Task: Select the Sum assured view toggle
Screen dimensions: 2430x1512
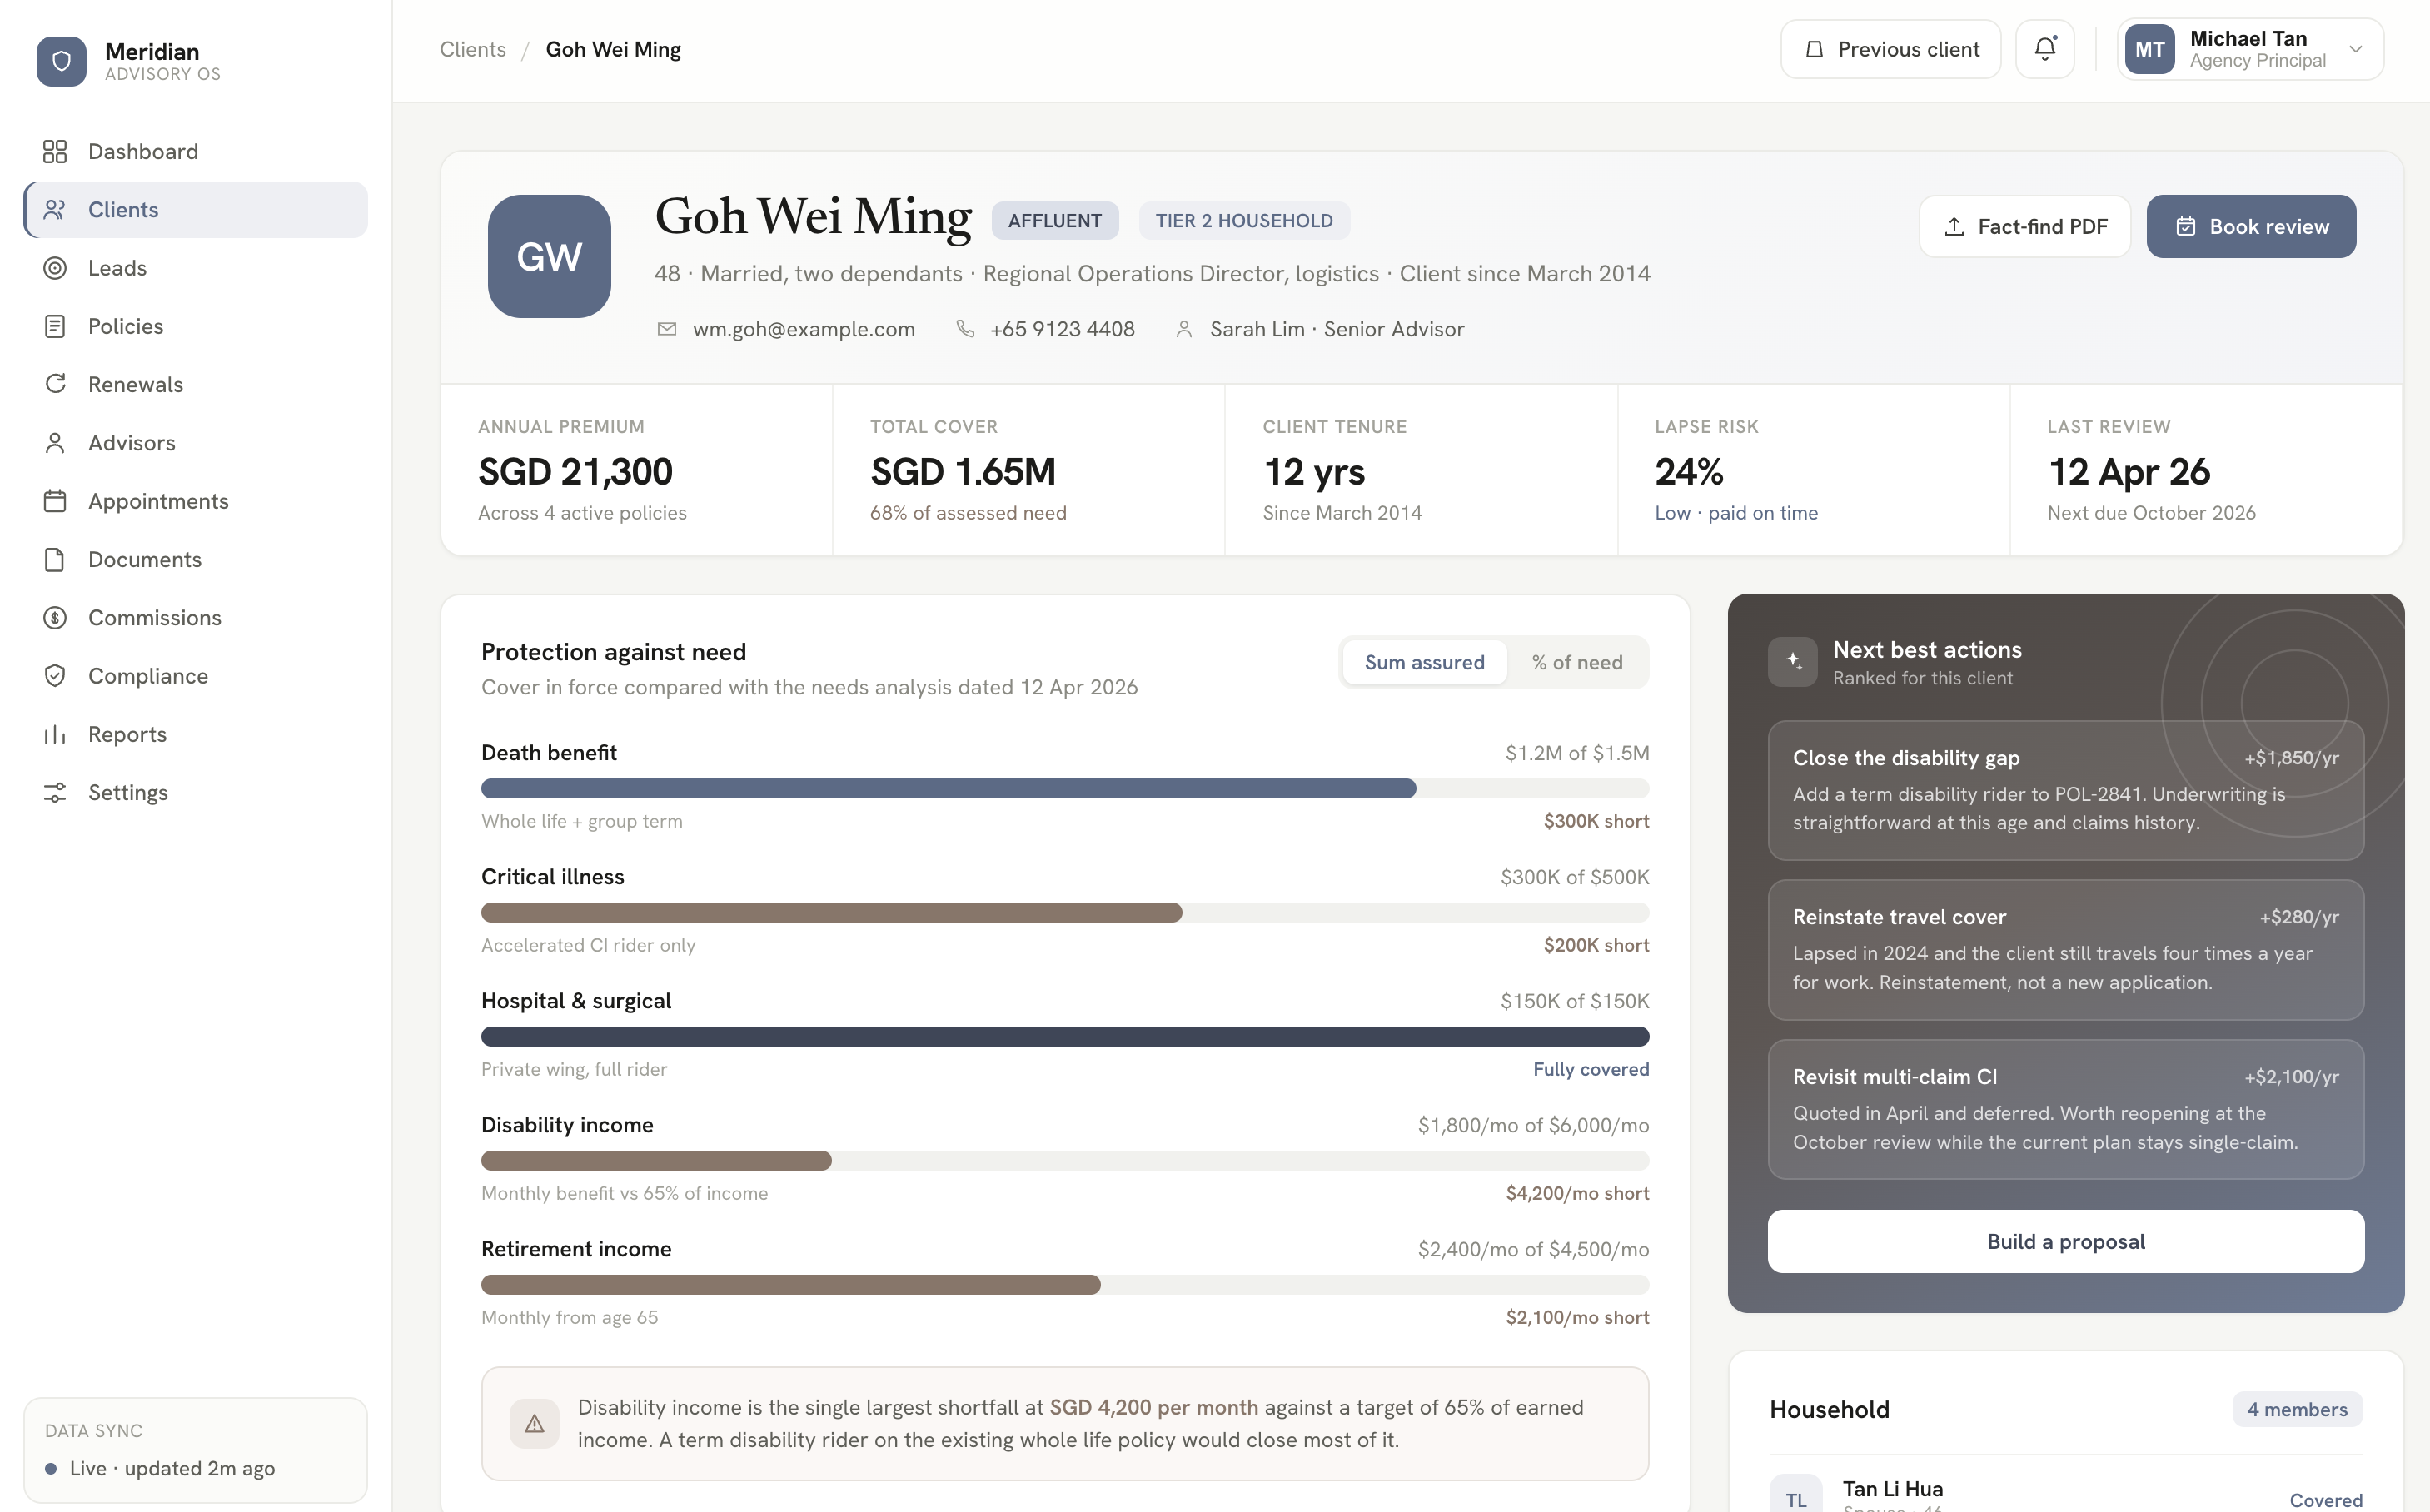Action: 1424,662
